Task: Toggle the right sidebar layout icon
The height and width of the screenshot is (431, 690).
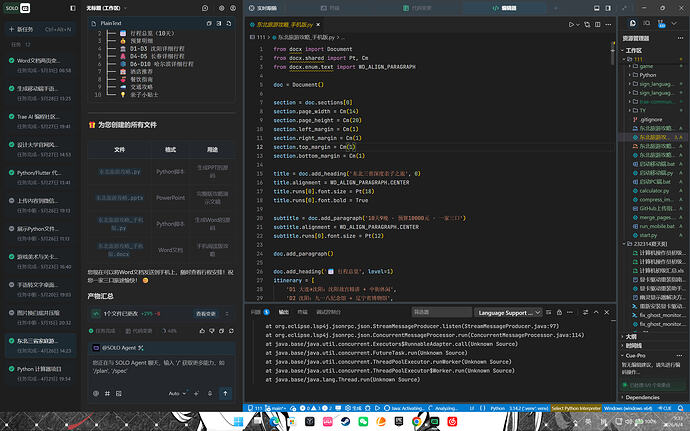Action: coord(608,8)
